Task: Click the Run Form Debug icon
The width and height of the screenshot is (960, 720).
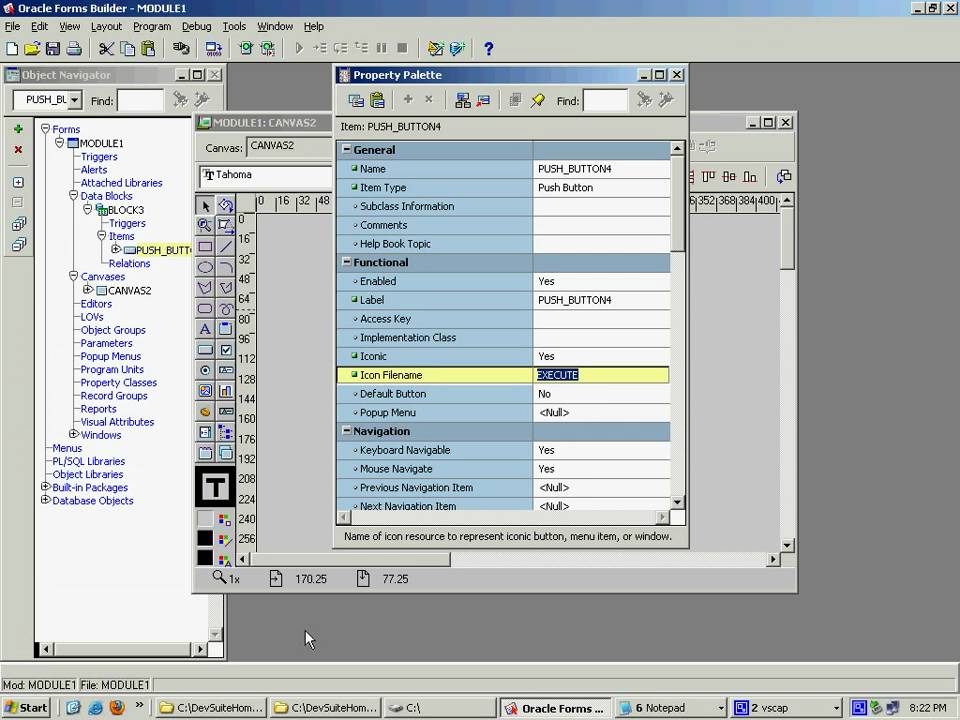Action: click(268, 48)
